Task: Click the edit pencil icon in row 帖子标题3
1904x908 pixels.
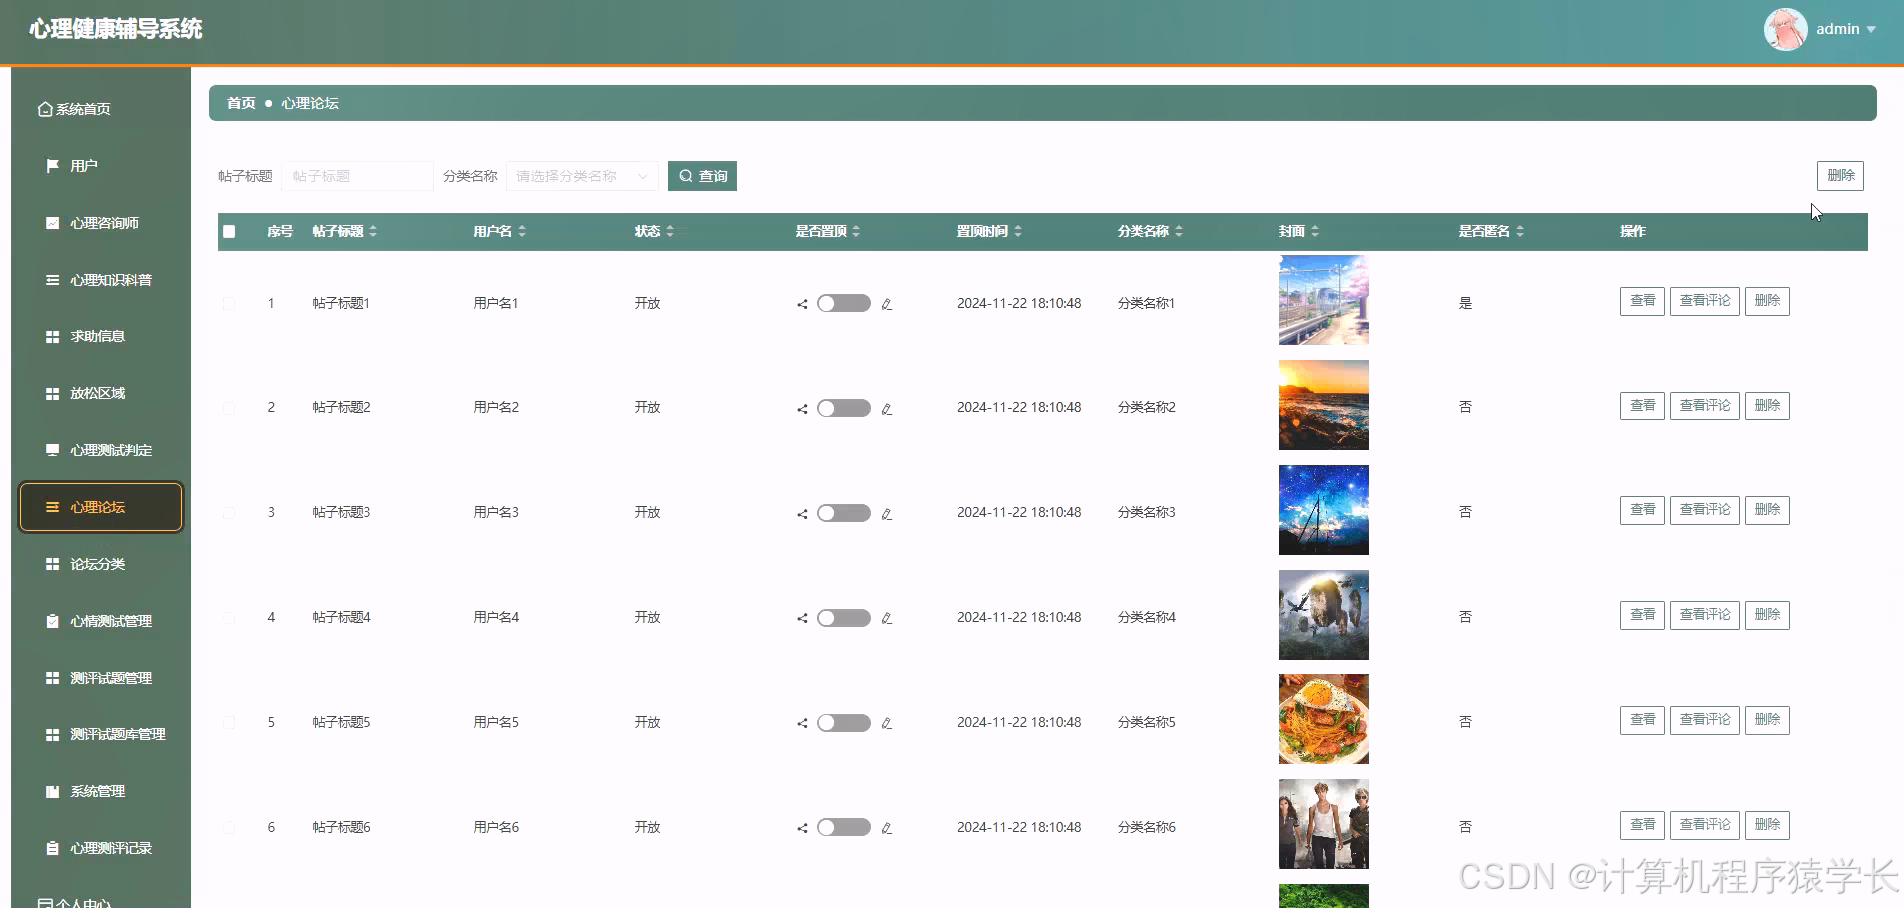Action: click(x=887, y=514)
